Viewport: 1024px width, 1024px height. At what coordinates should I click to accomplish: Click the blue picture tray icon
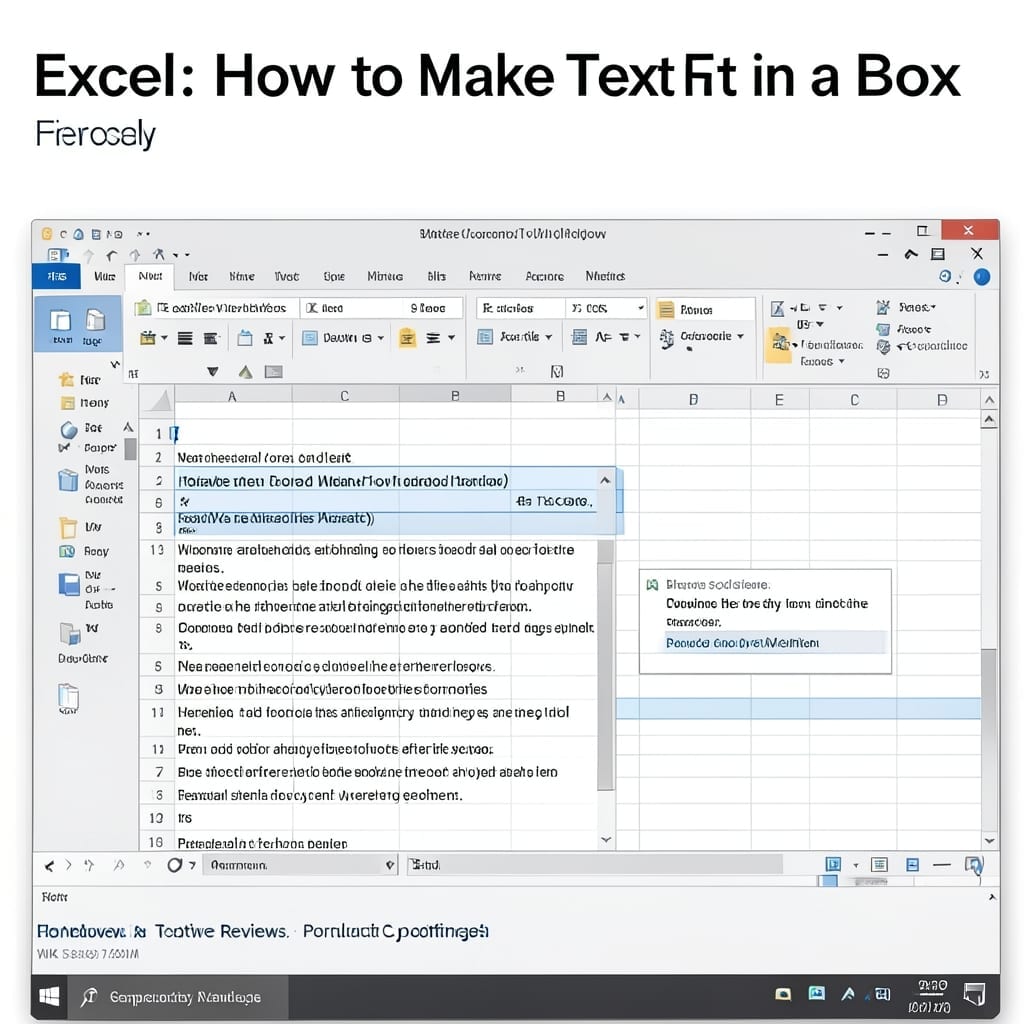pos(816,993)
